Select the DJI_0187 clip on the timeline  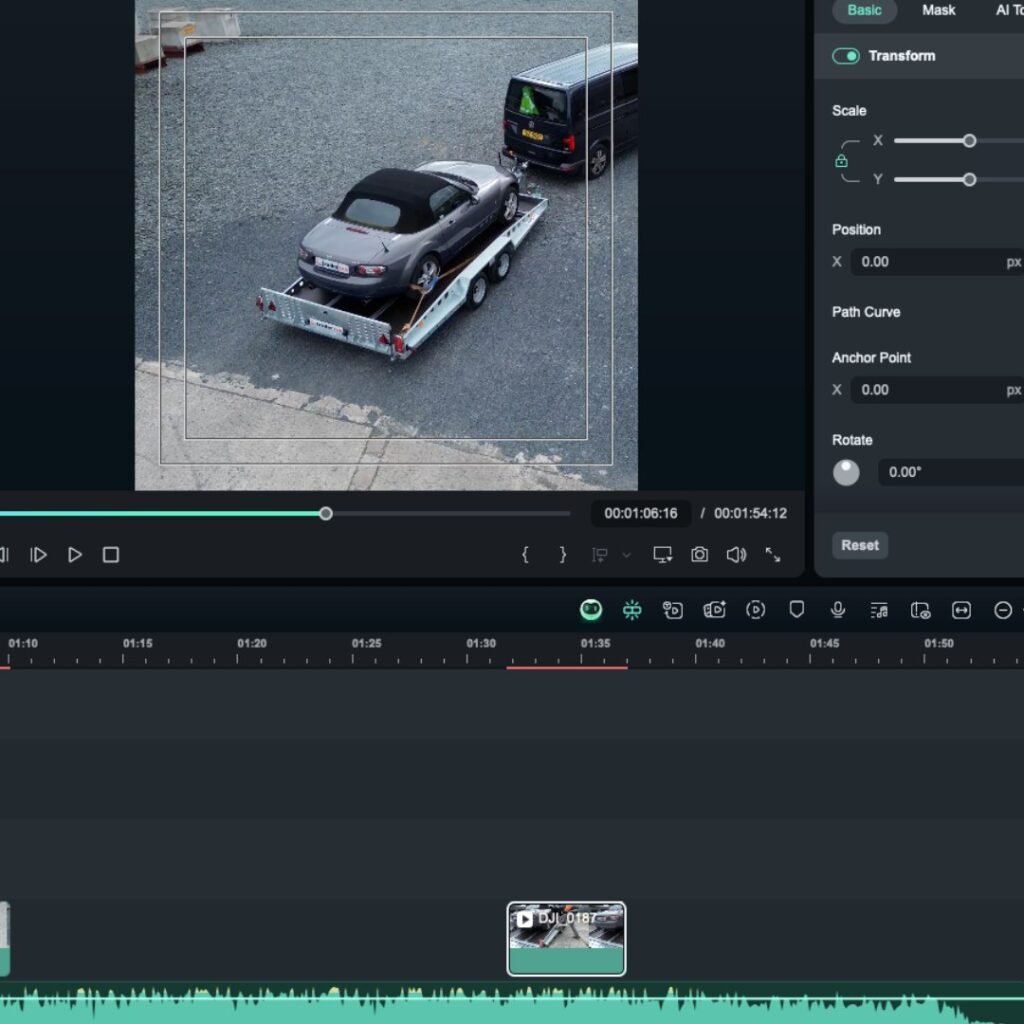(x=566, y=938)
